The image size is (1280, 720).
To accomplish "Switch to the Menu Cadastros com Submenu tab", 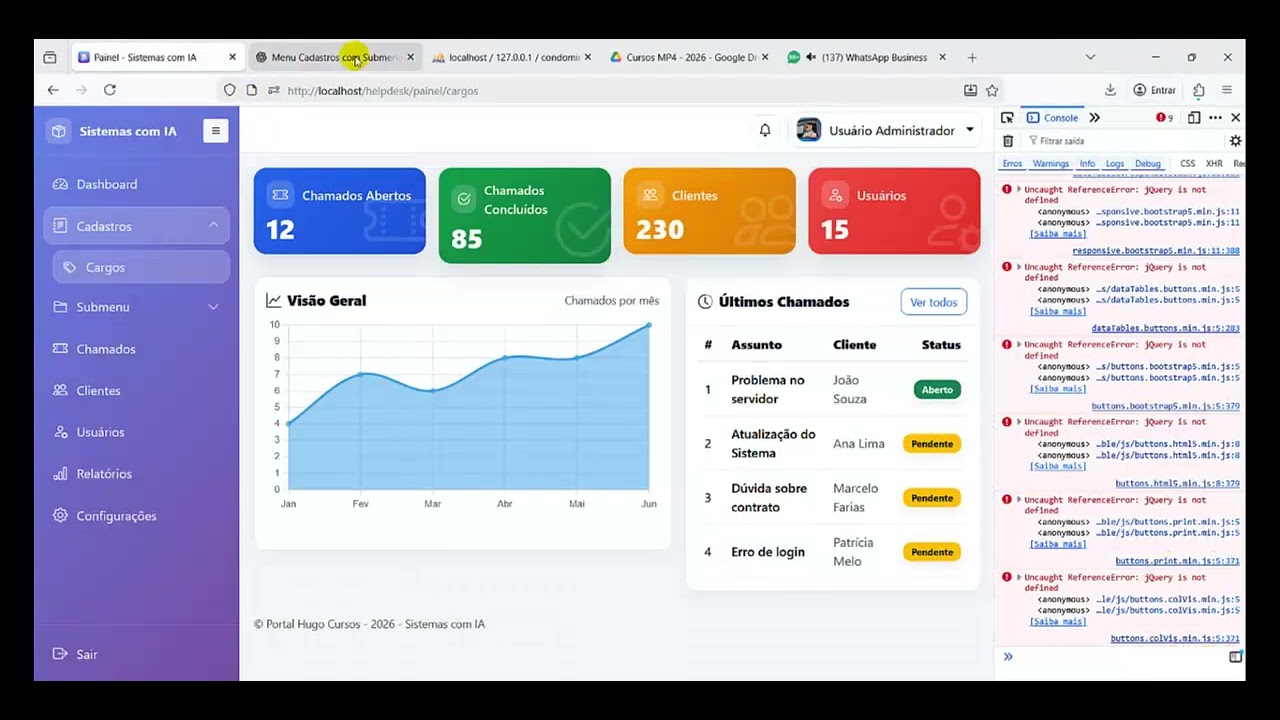I will [x=334, y=57].
